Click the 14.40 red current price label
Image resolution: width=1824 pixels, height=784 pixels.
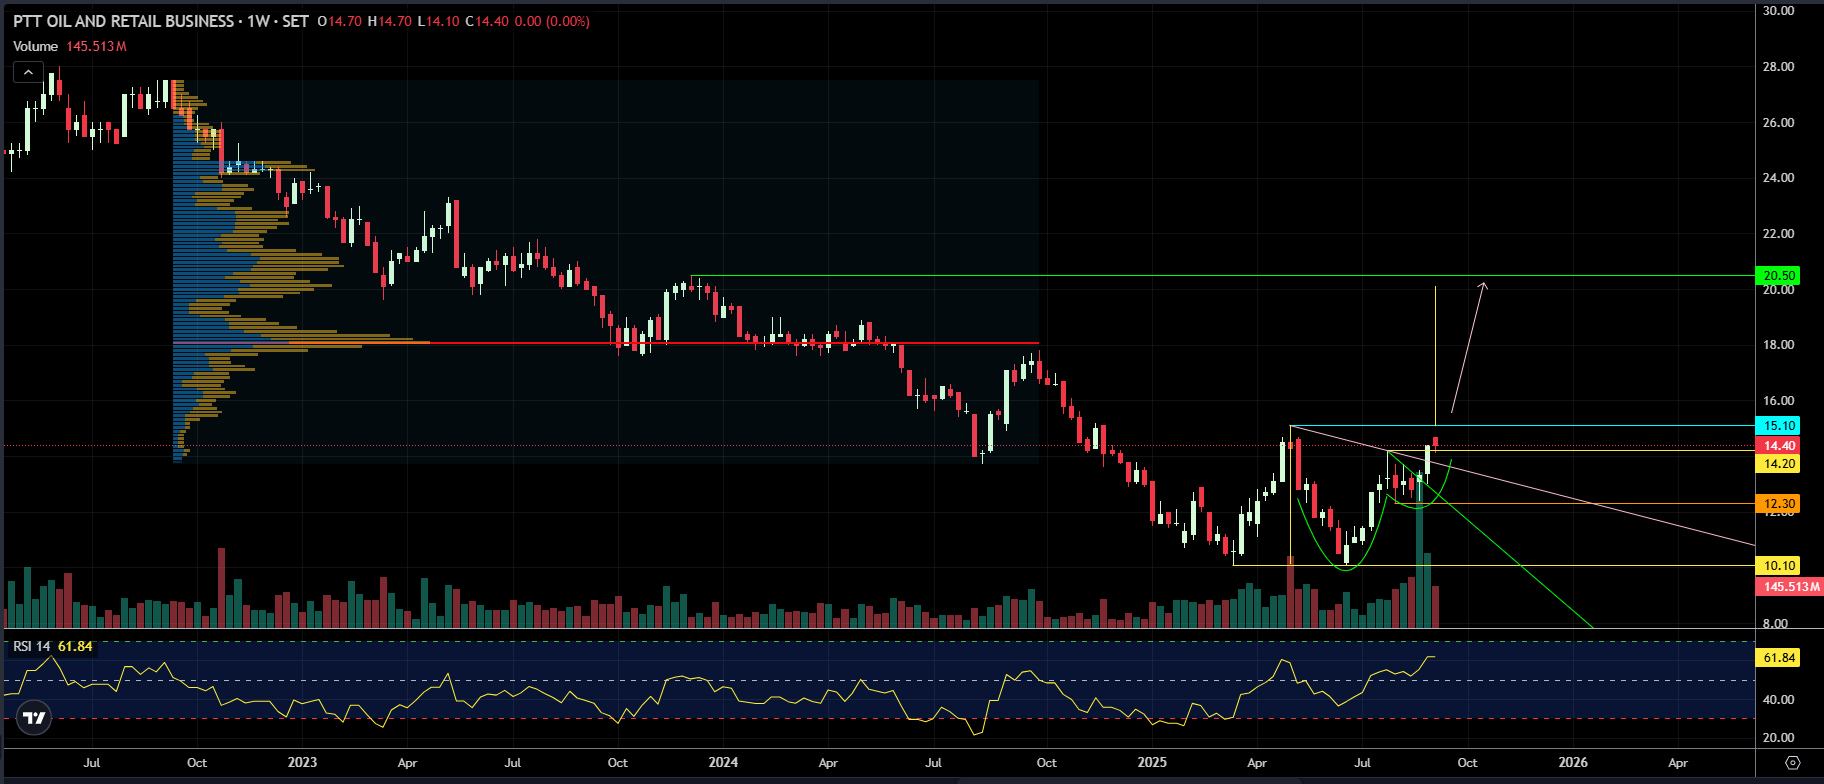[x=1779, y=446]
